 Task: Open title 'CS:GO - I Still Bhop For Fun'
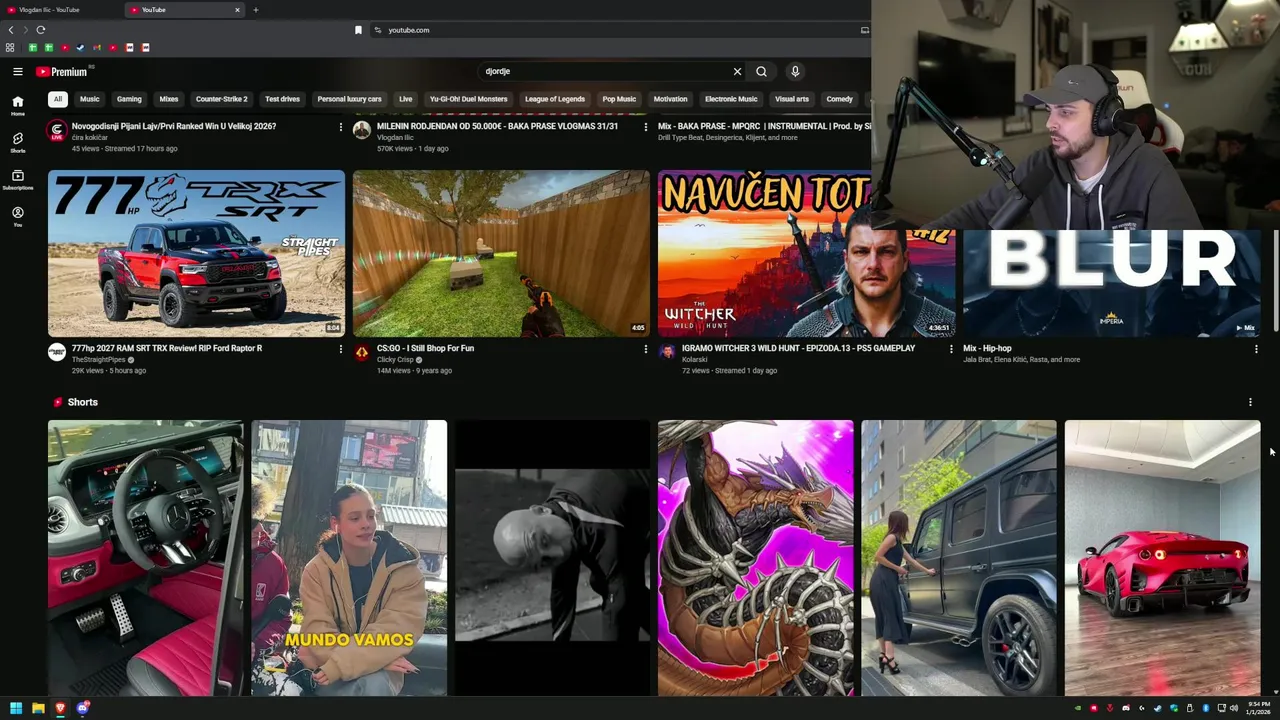[x=425, y=349]
